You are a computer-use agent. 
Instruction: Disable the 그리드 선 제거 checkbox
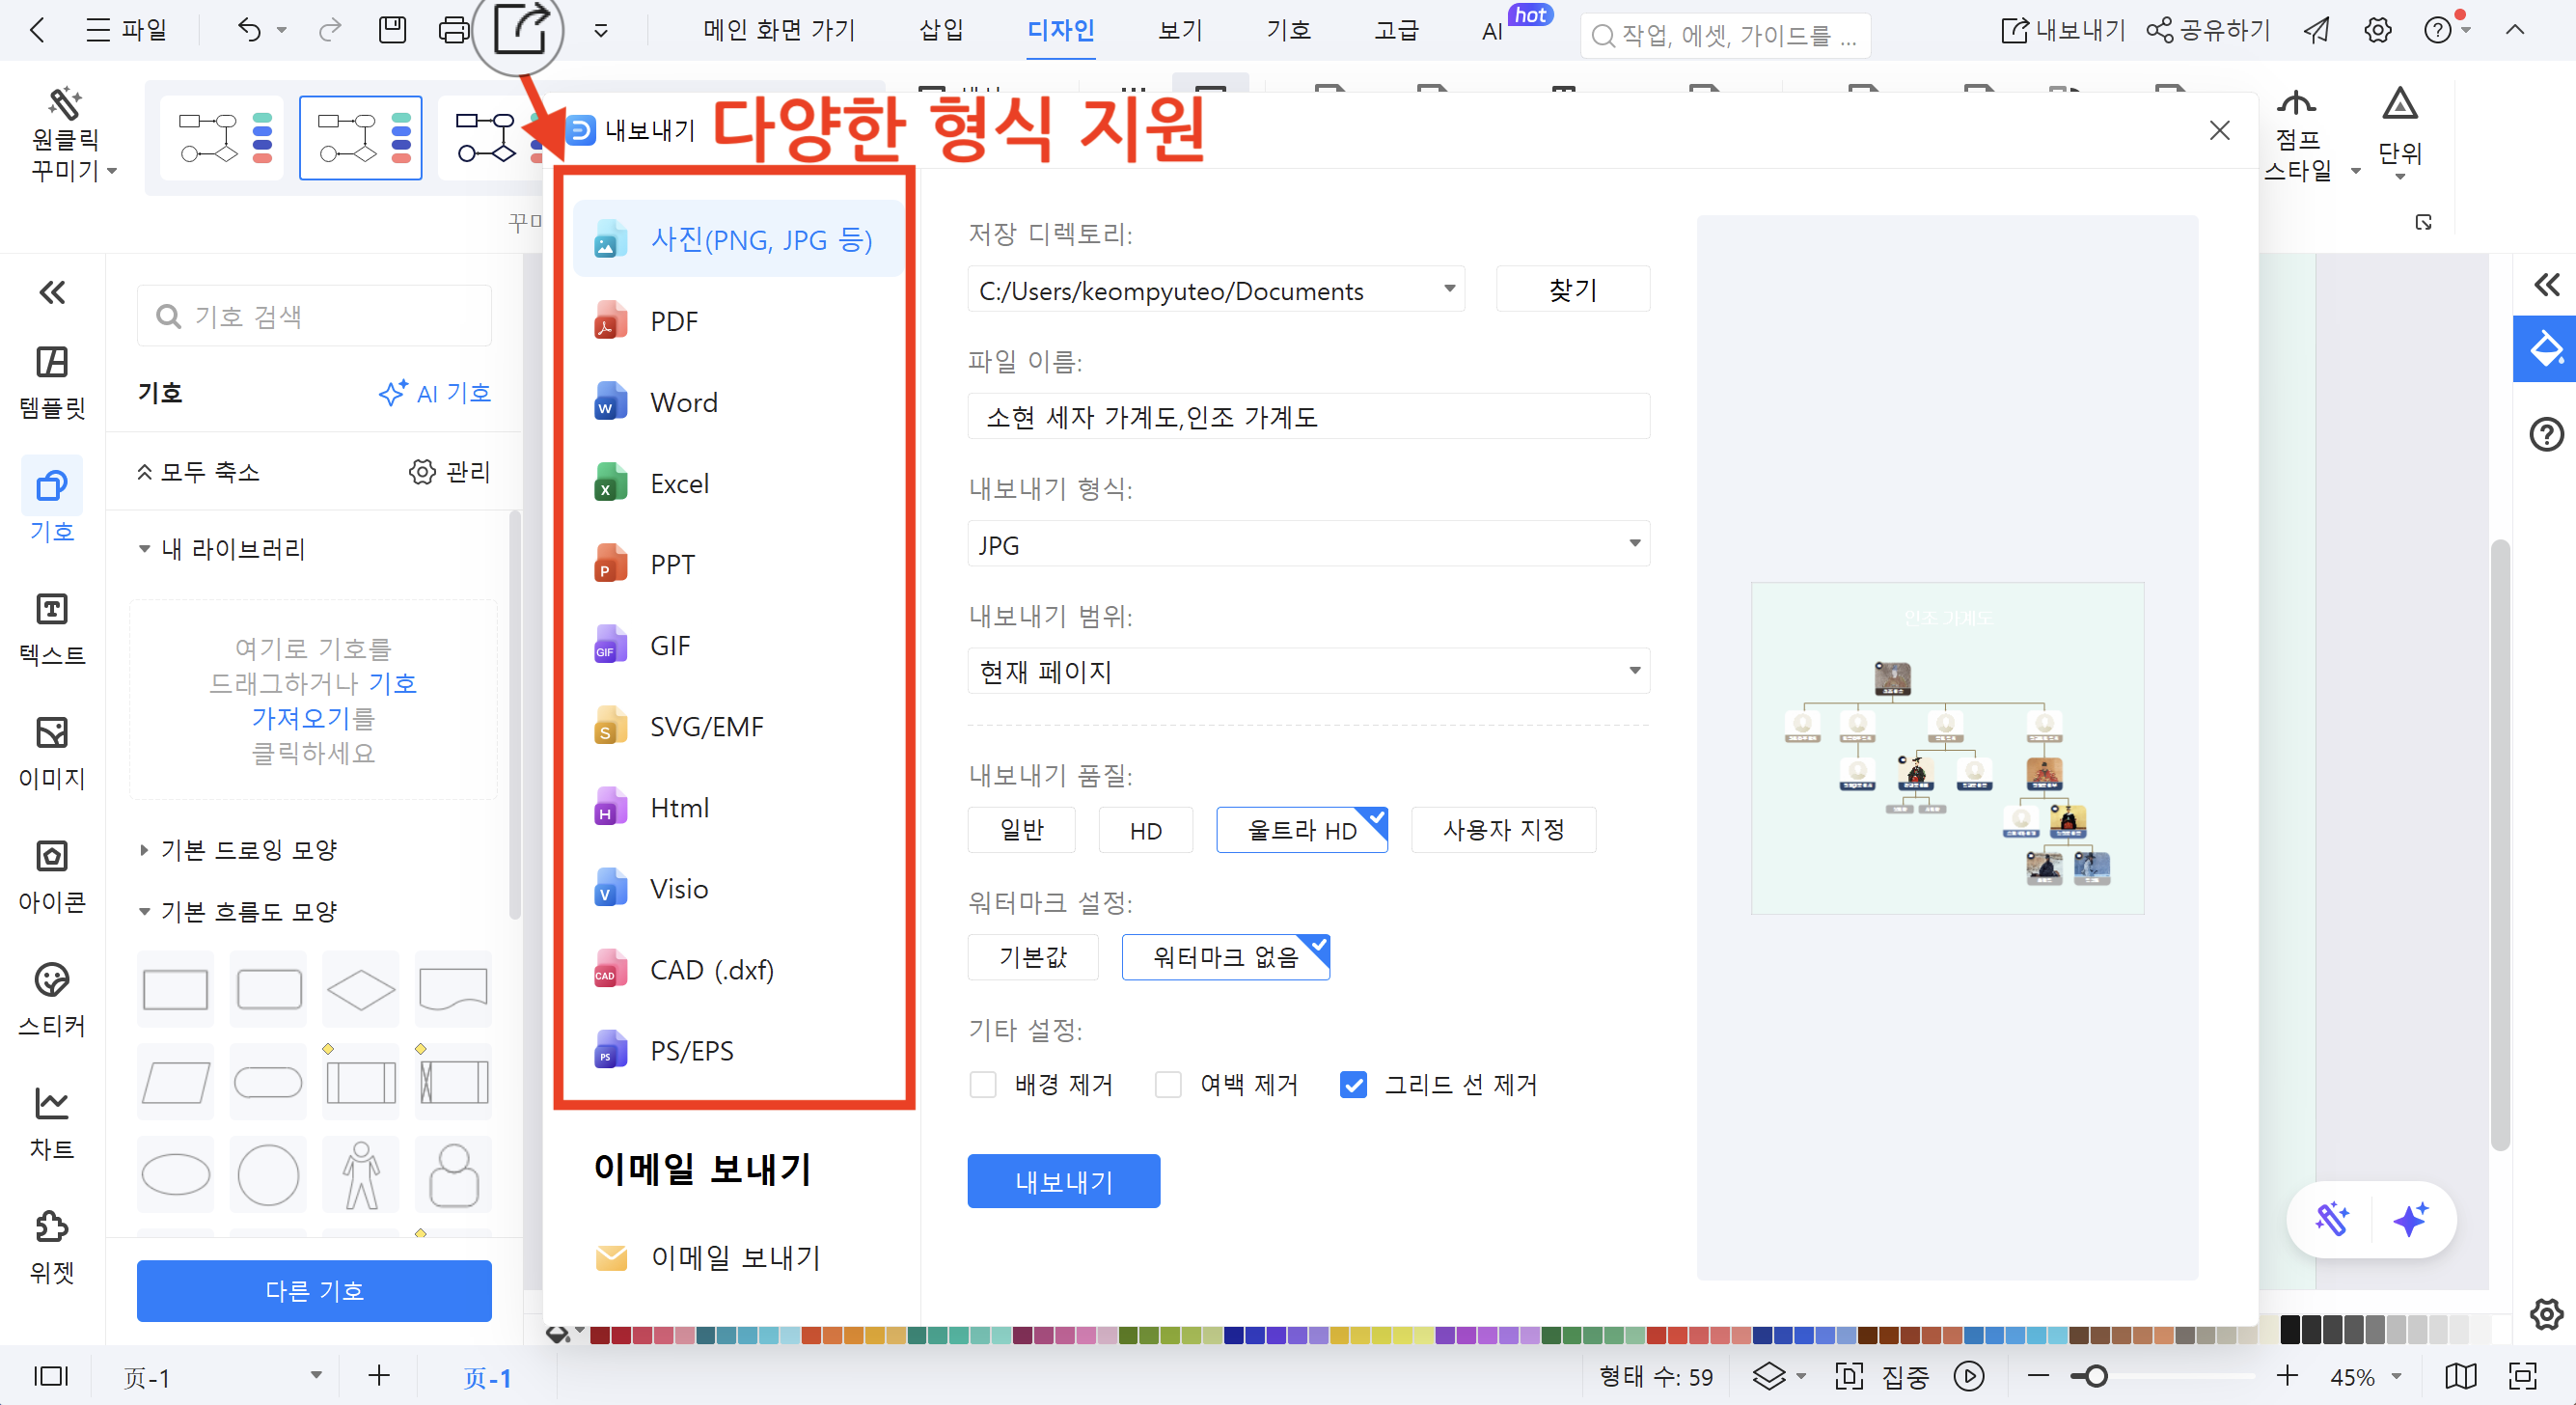tap(1353, 1085)
